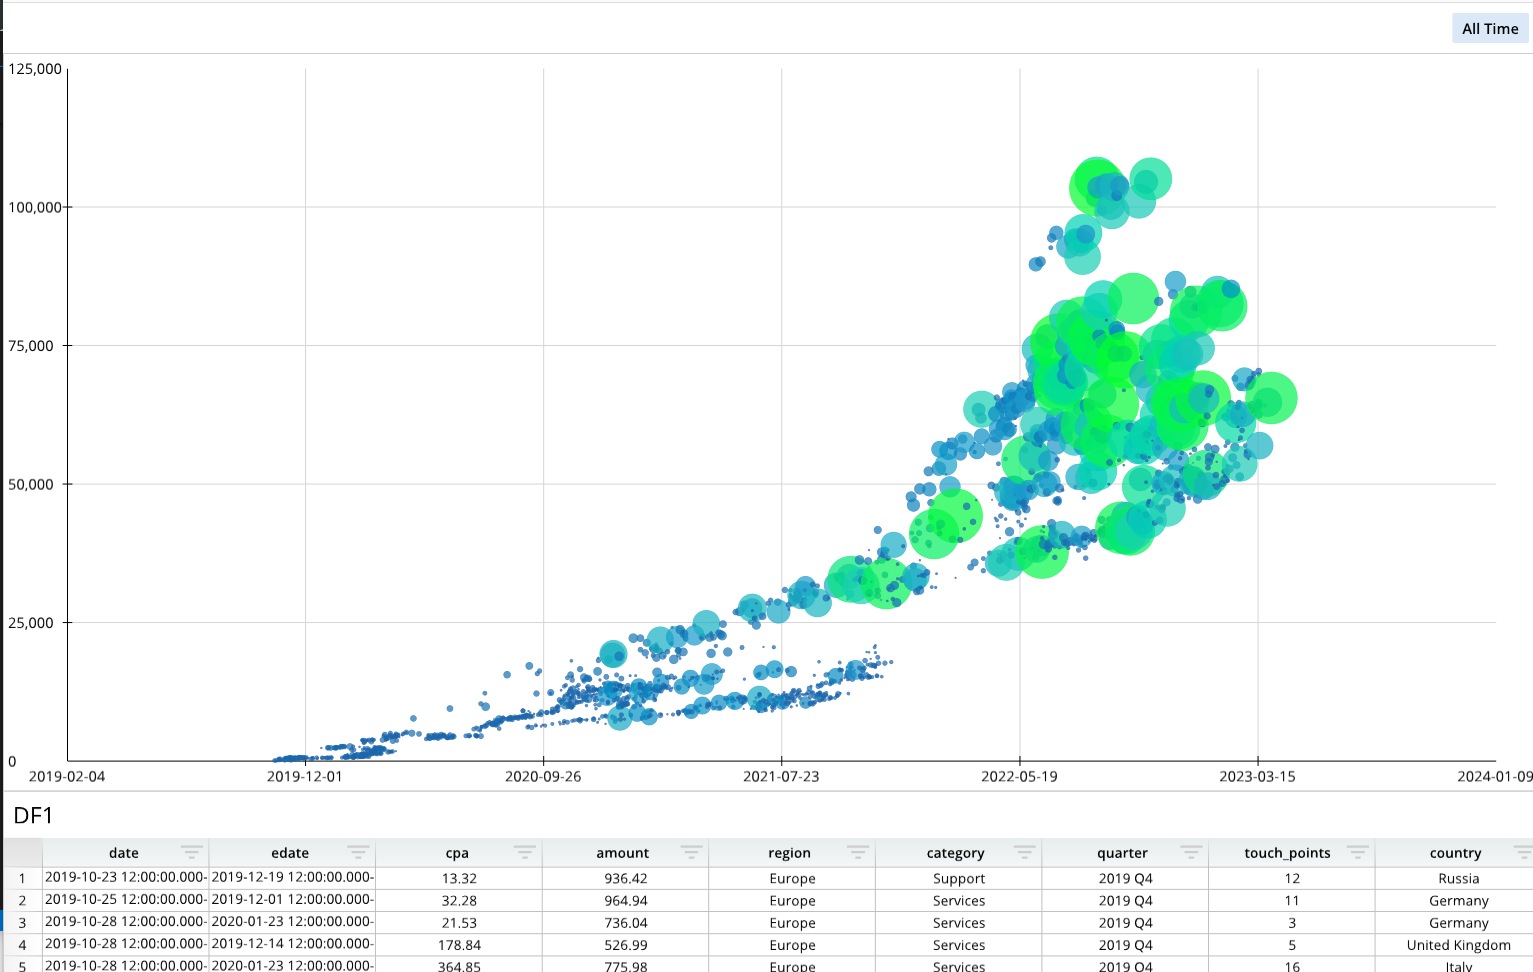Viewport: 1533px width, 972px height.
Task: Select the amount cell 736.04
Action: (x=626, y=922)
